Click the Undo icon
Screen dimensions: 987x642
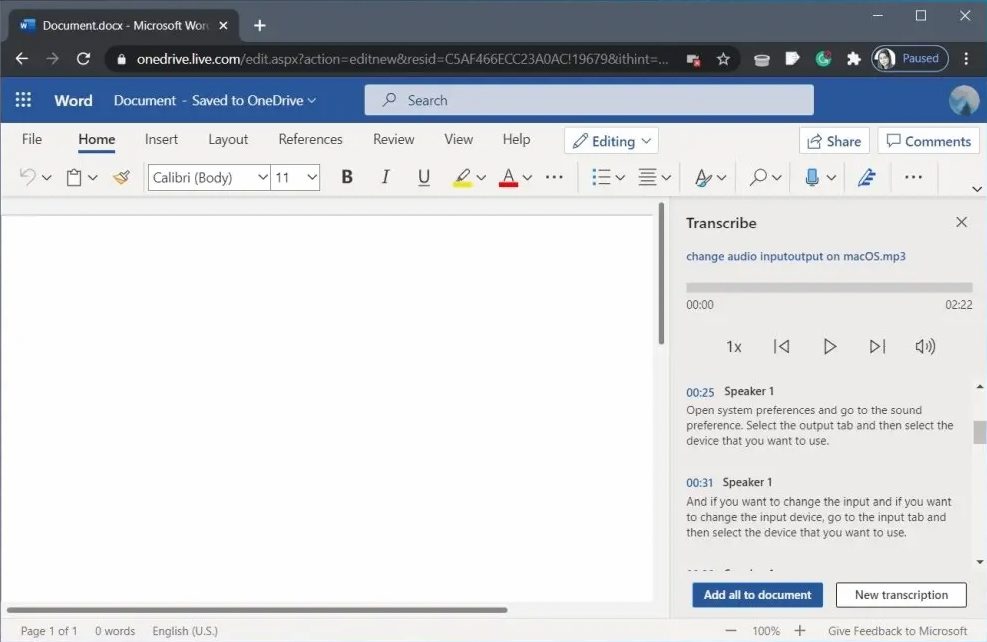point(27,177)
